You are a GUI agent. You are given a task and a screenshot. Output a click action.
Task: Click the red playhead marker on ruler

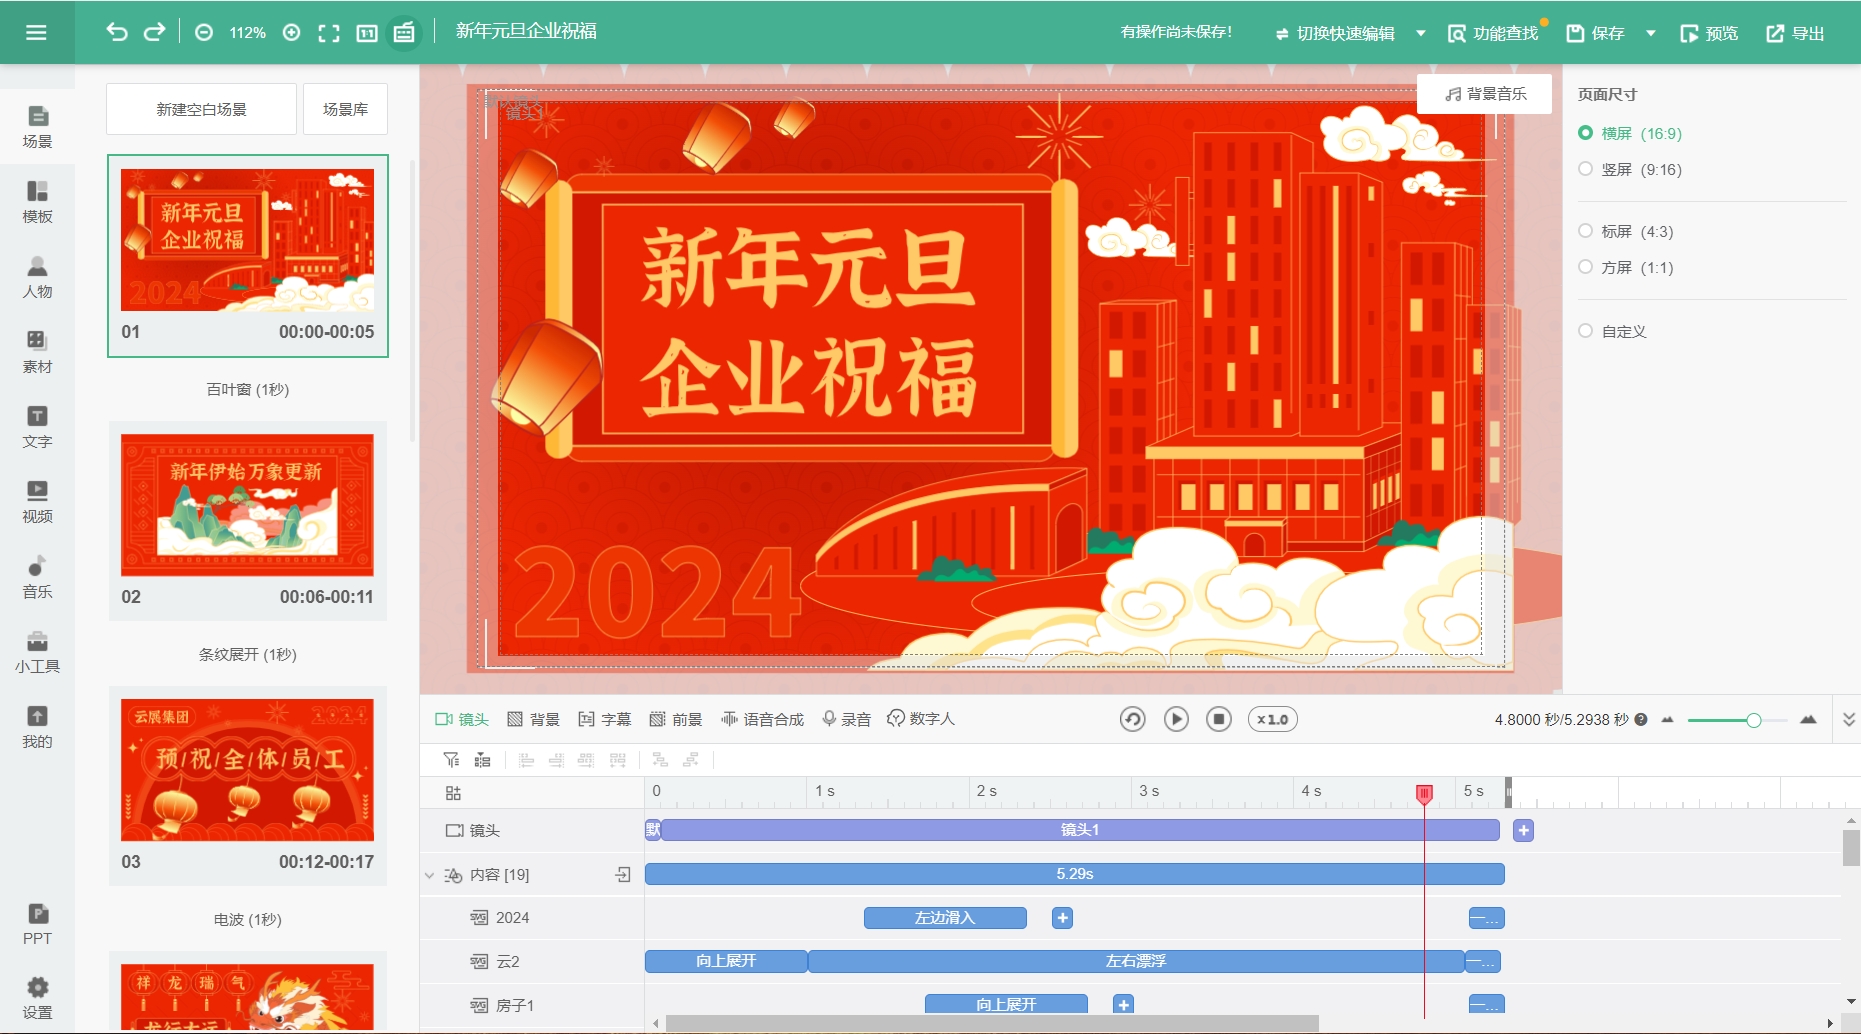coord(1424,794)
